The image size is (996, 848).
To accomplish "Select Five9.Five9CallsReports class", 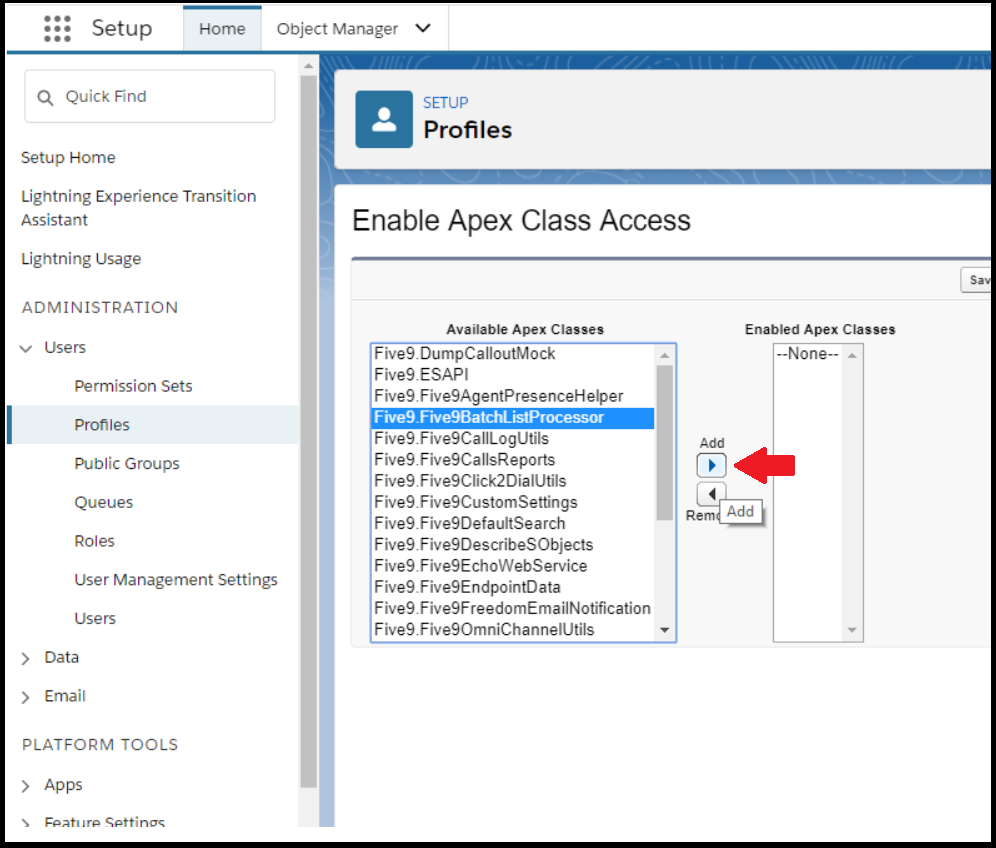I will click(x=513, y=460).
